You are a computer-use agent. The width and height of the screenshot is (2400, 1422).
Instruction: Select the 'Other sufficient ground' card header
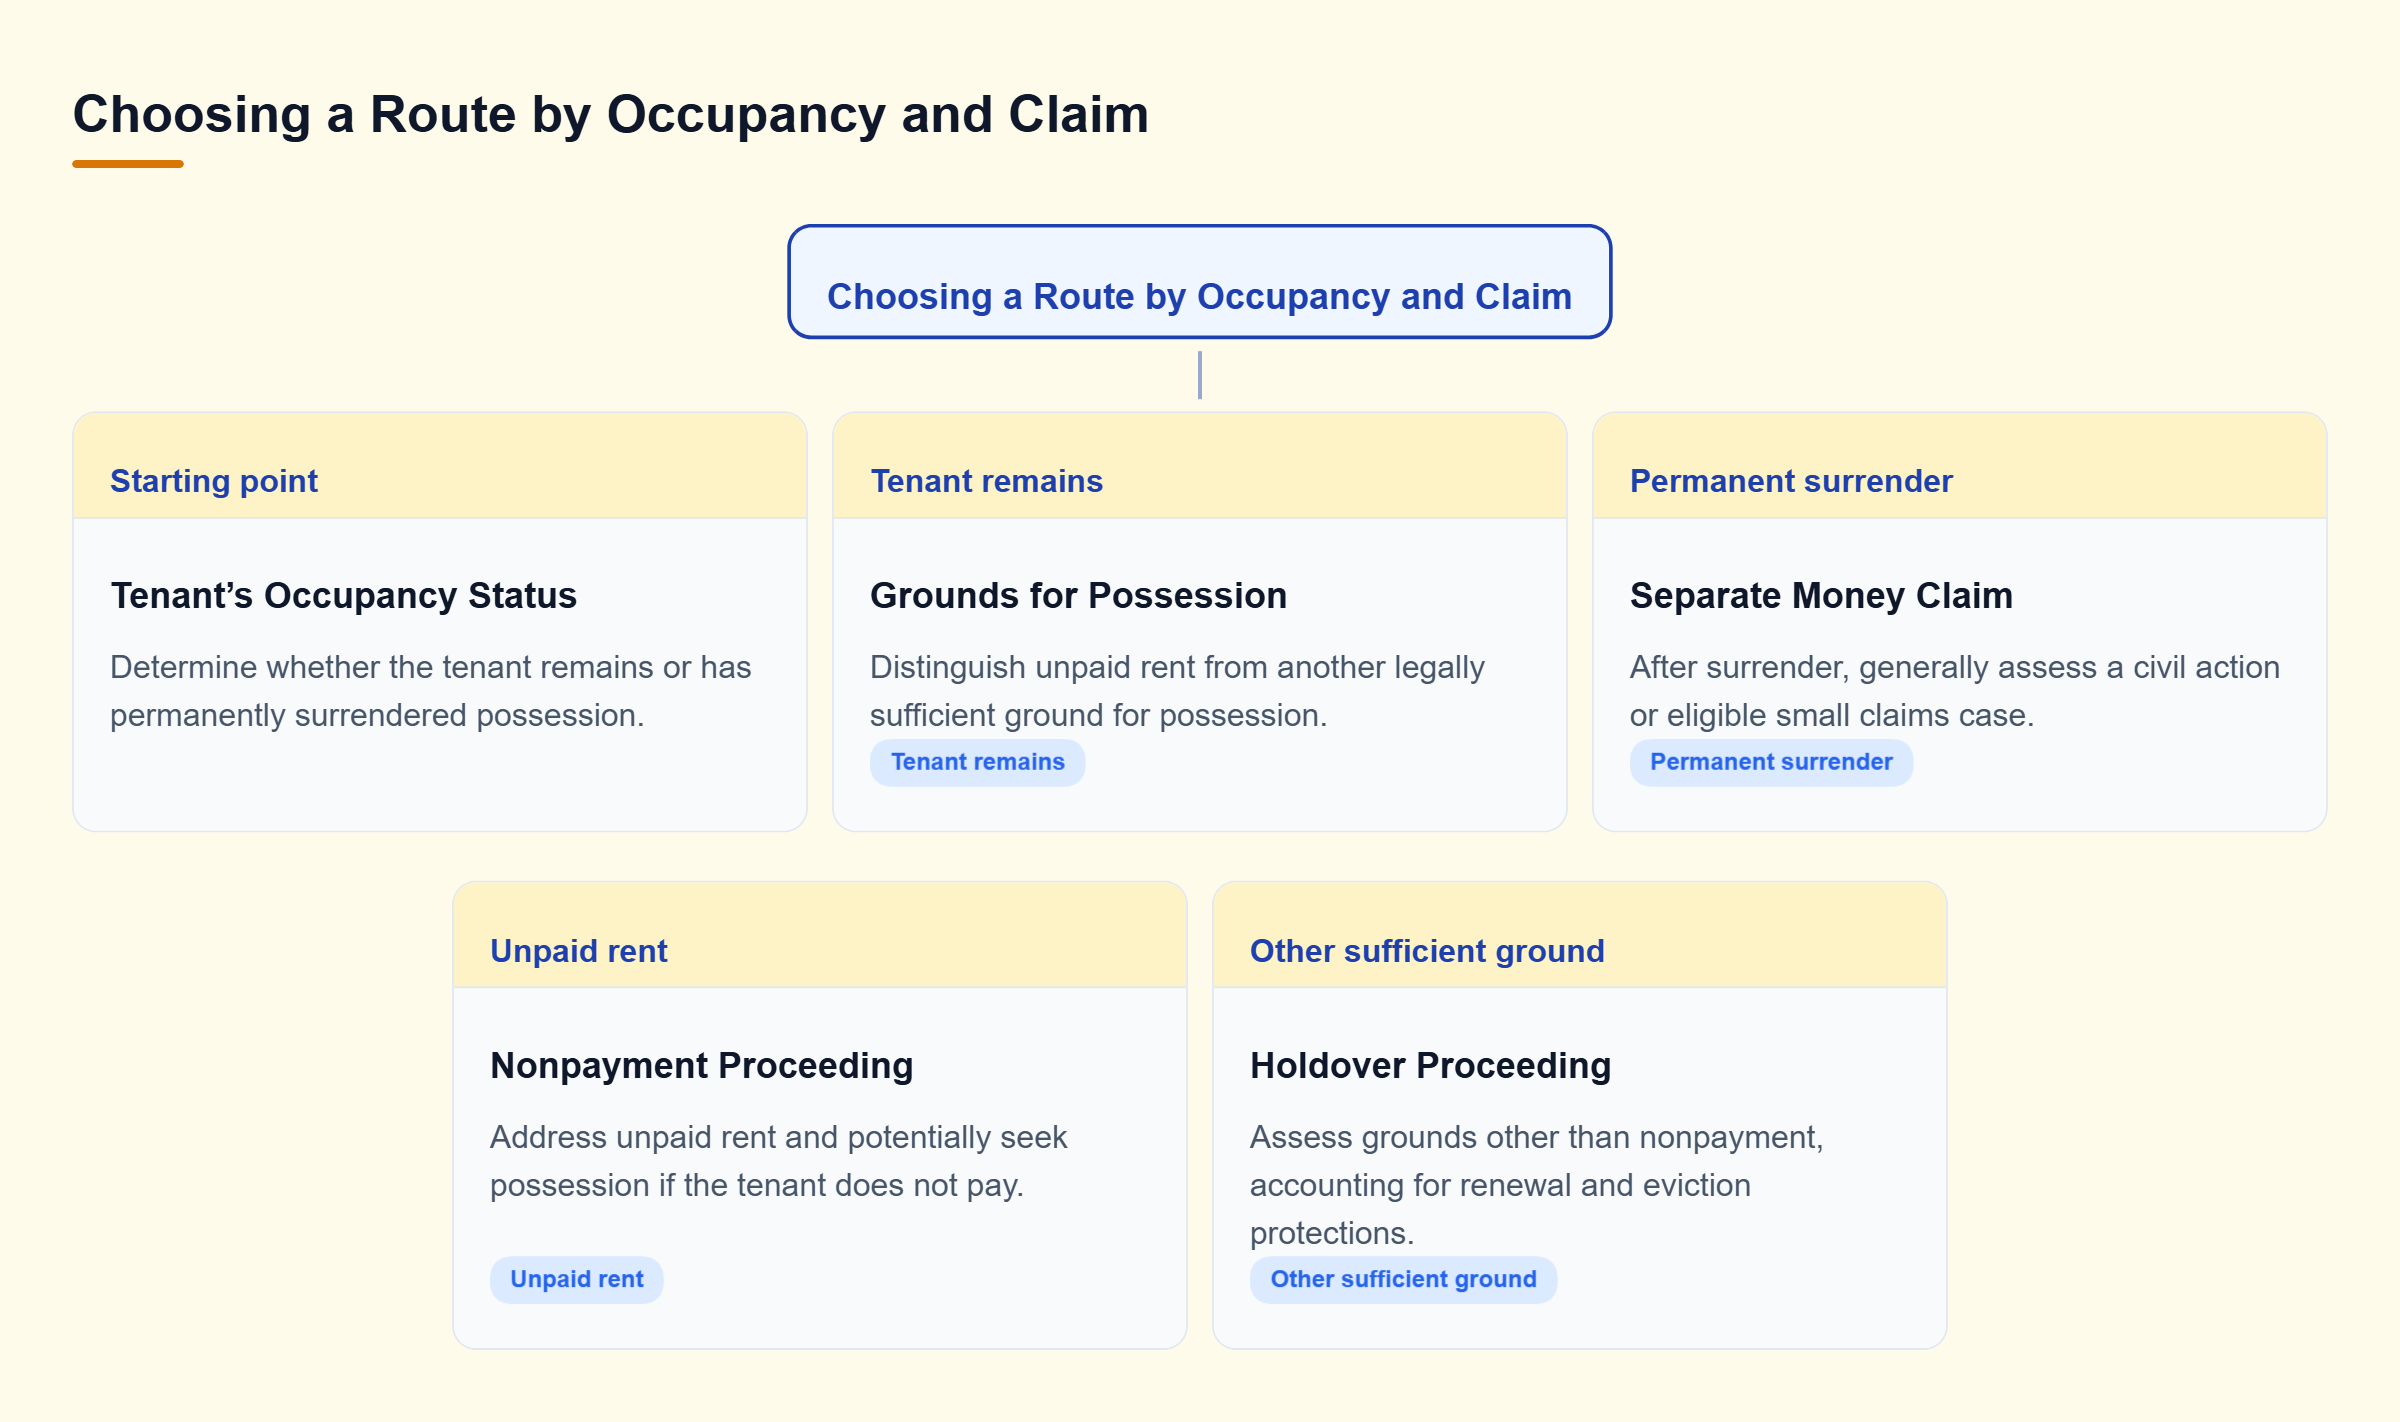(1579, 936)
